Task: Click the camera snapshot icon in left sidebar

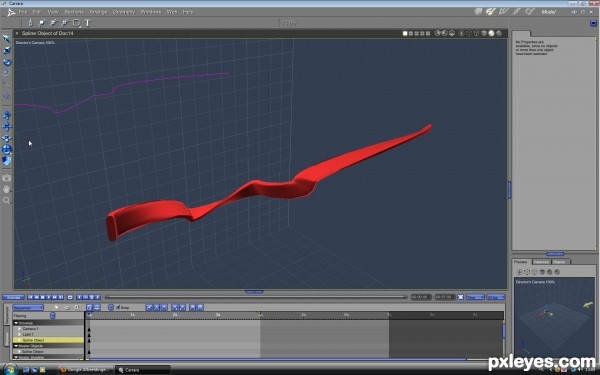Action: point(7,178)
